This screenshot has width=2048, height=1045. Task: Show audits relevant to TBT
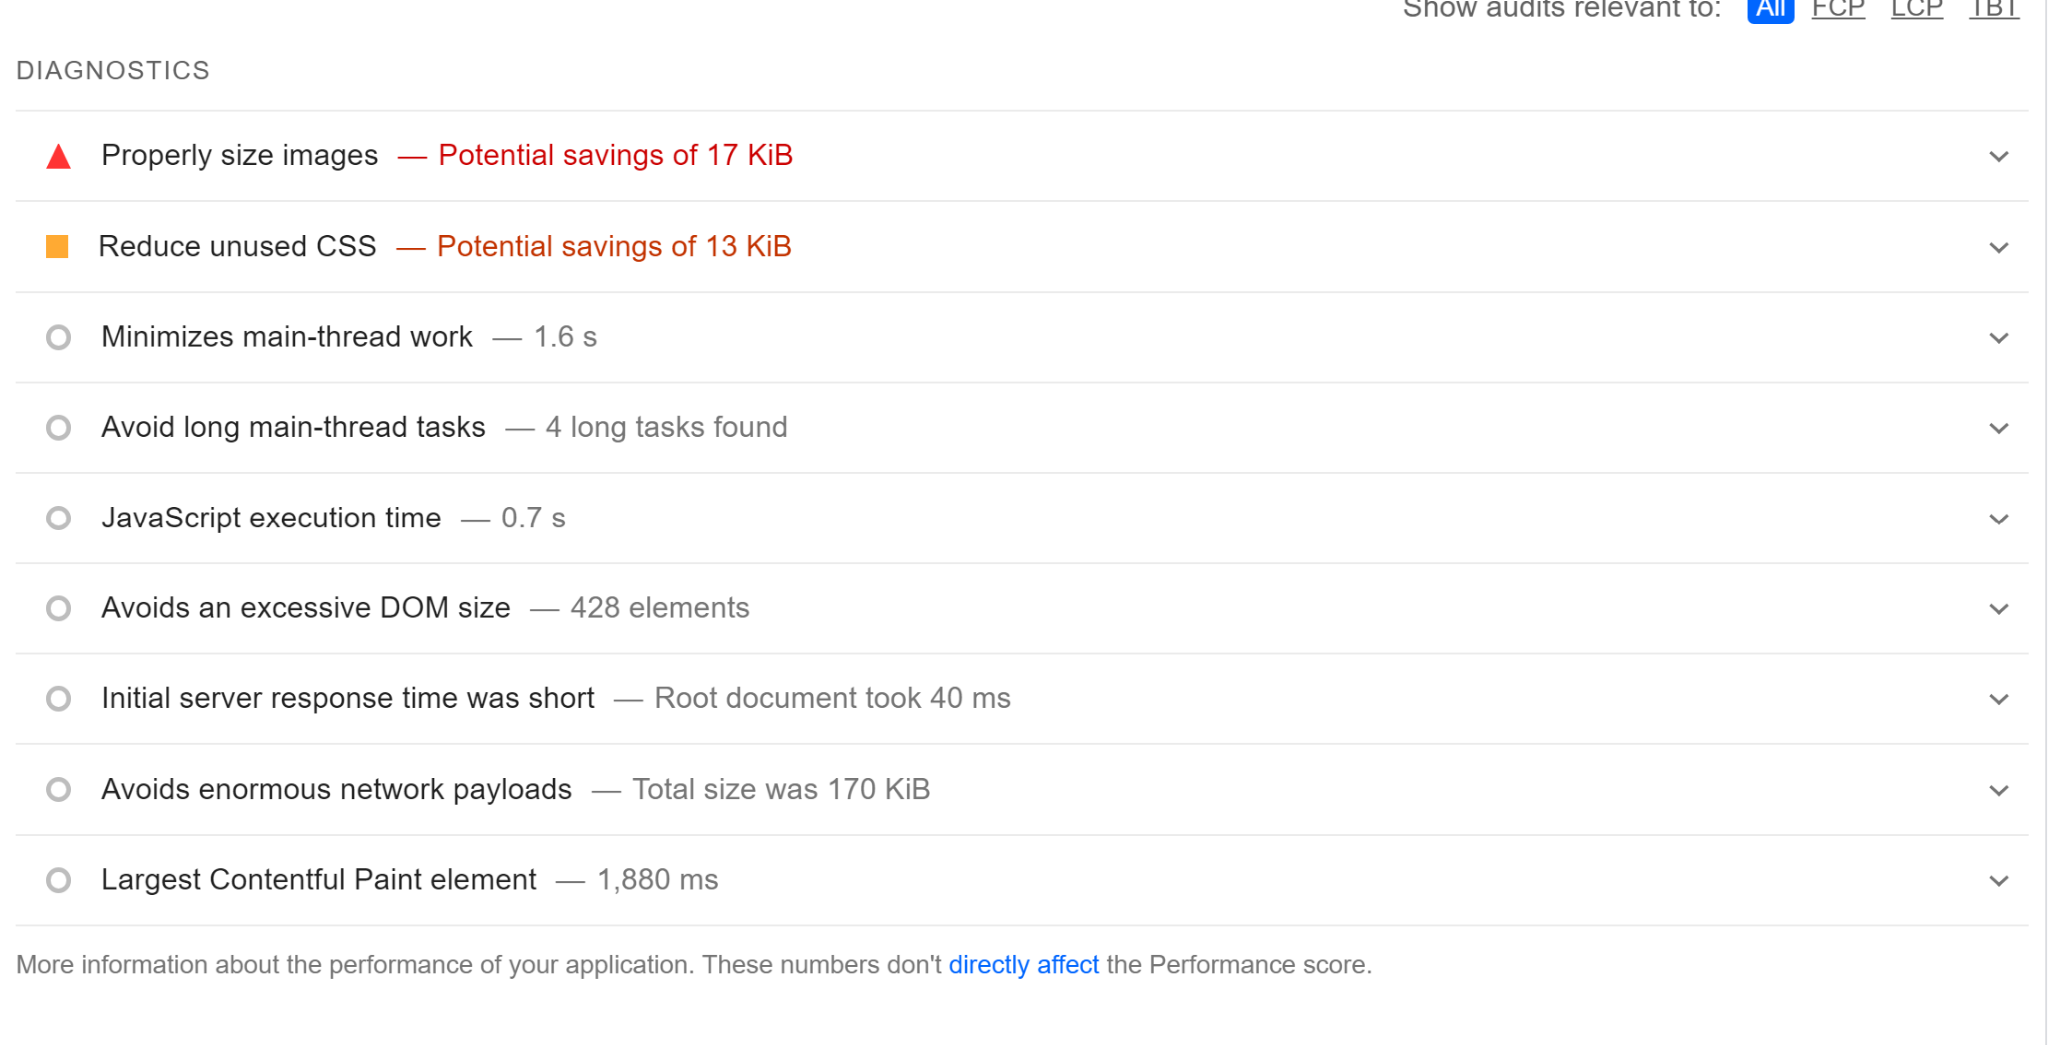tap(1993, 10)
